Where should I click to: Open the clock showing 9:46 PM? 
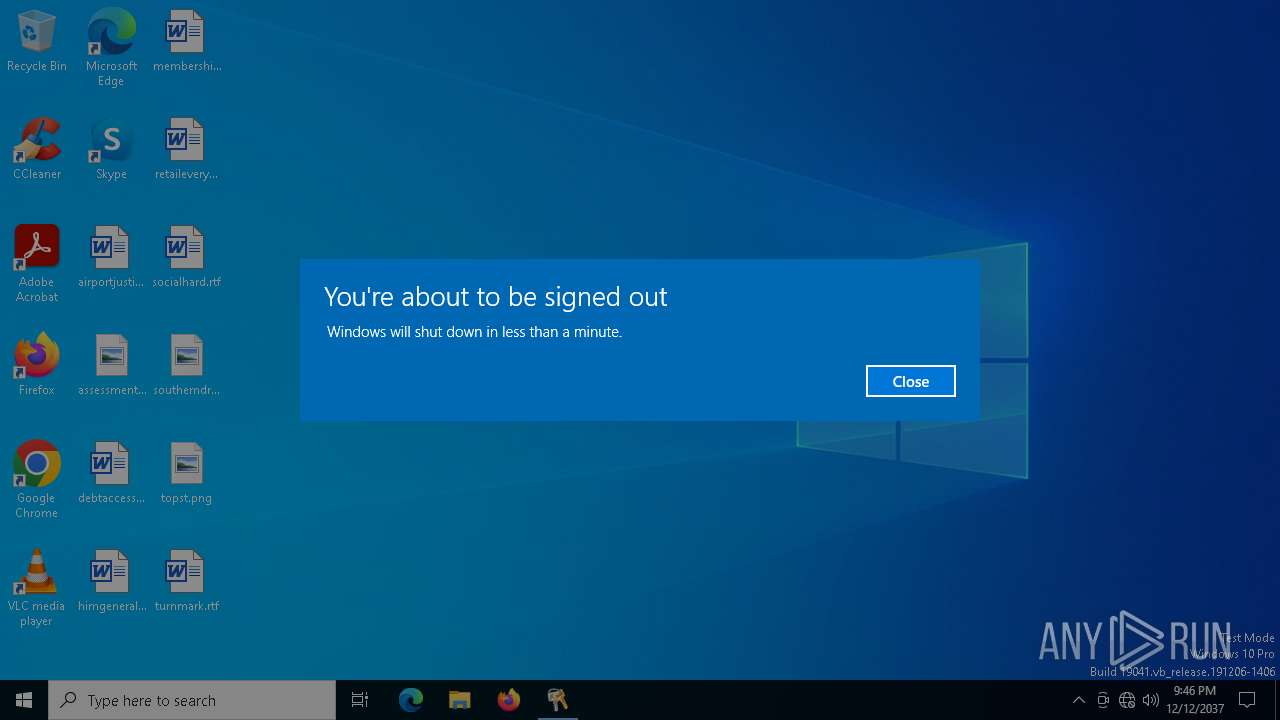[x=1194, y=700]
